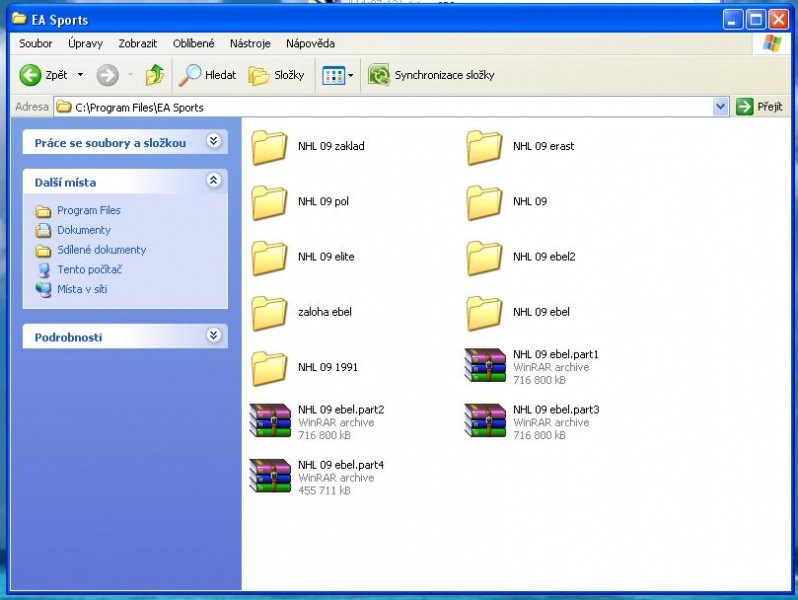
Task: Click the Dokumenty icon in sidebar
Action: click(43, 231)
